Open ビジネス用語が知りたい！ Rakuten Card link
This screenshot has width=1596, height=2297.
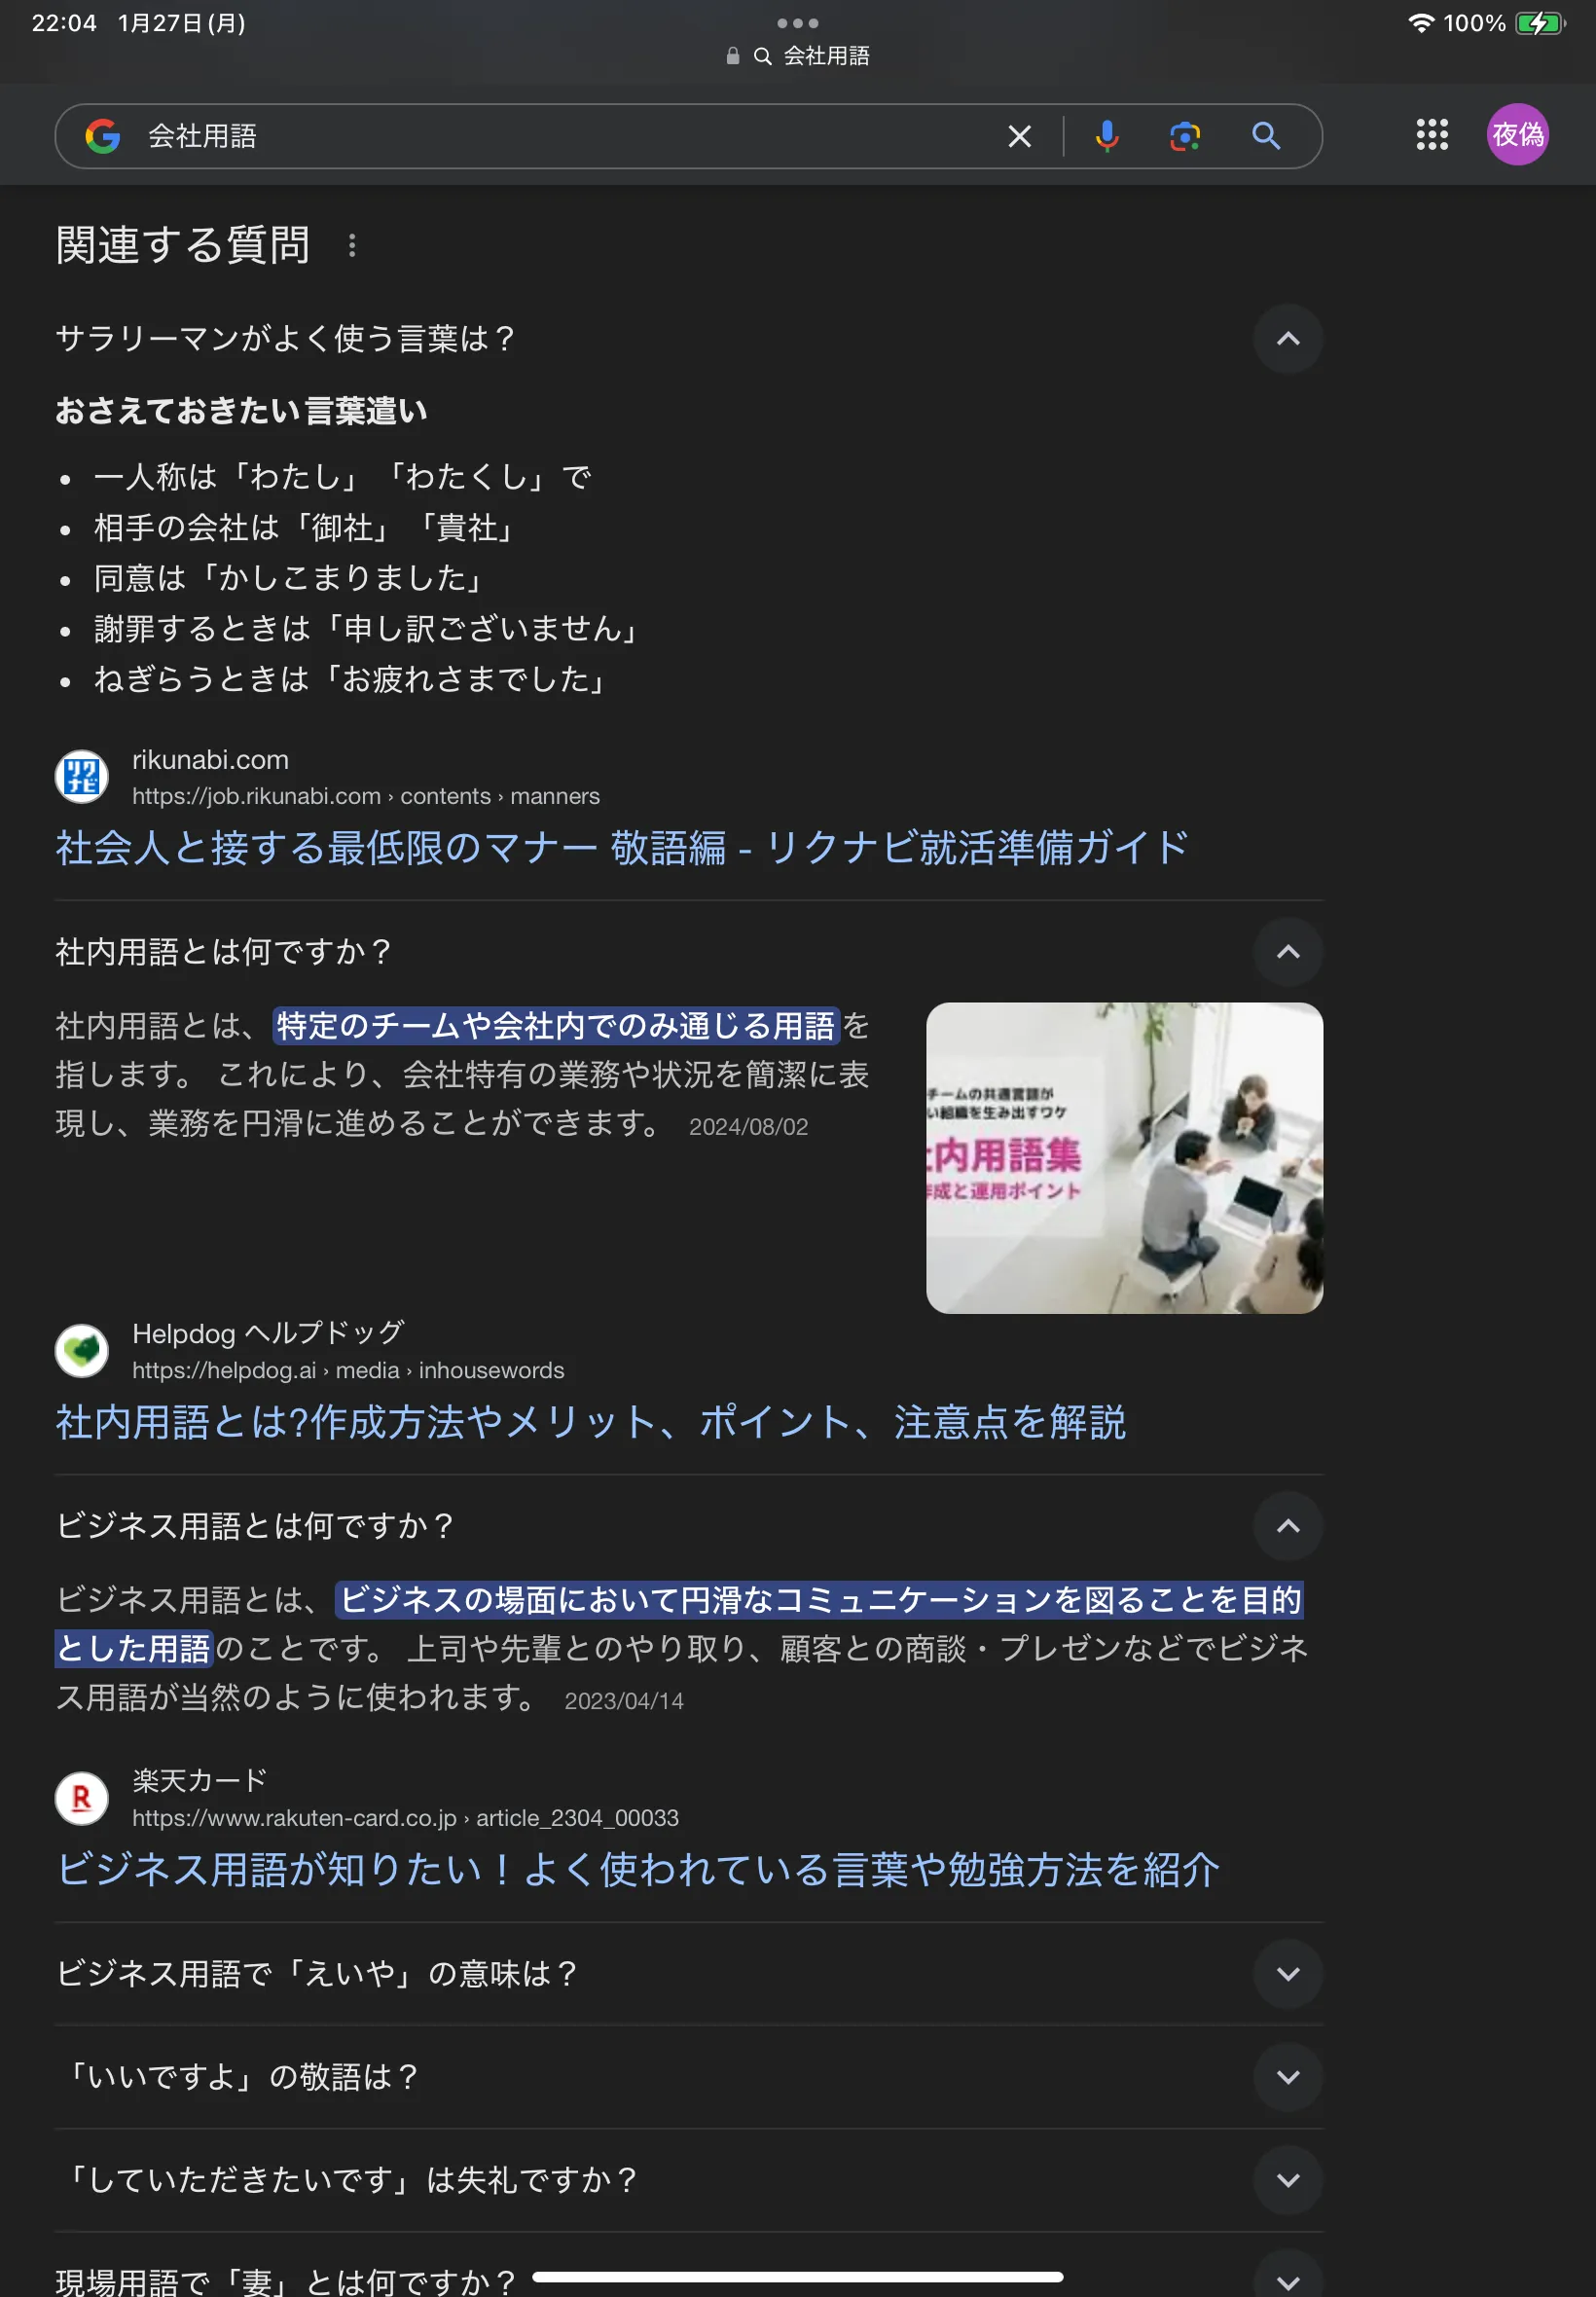point(638,1870)
